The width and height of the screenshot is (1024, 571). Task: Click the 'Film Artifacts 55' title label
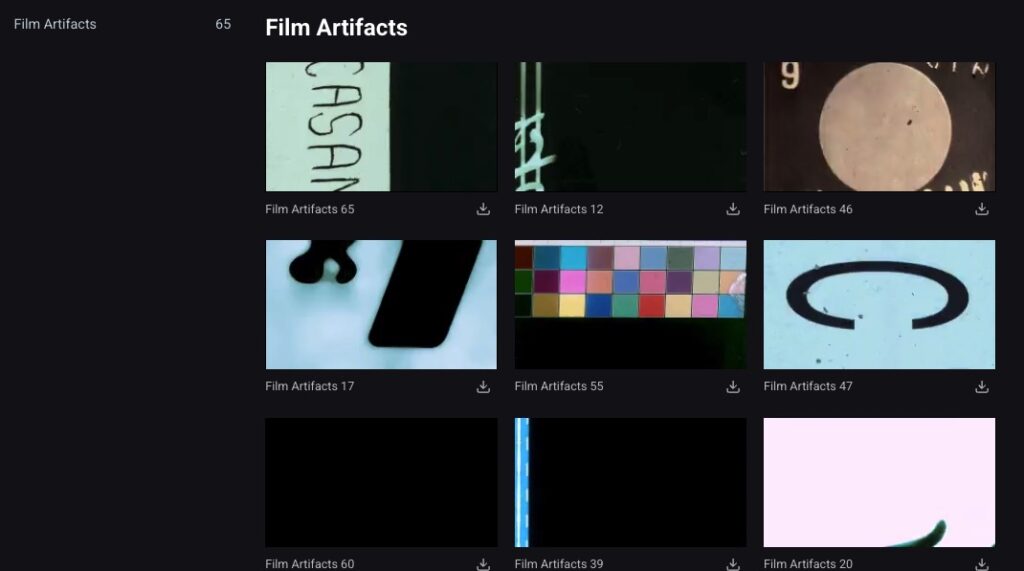559,386
